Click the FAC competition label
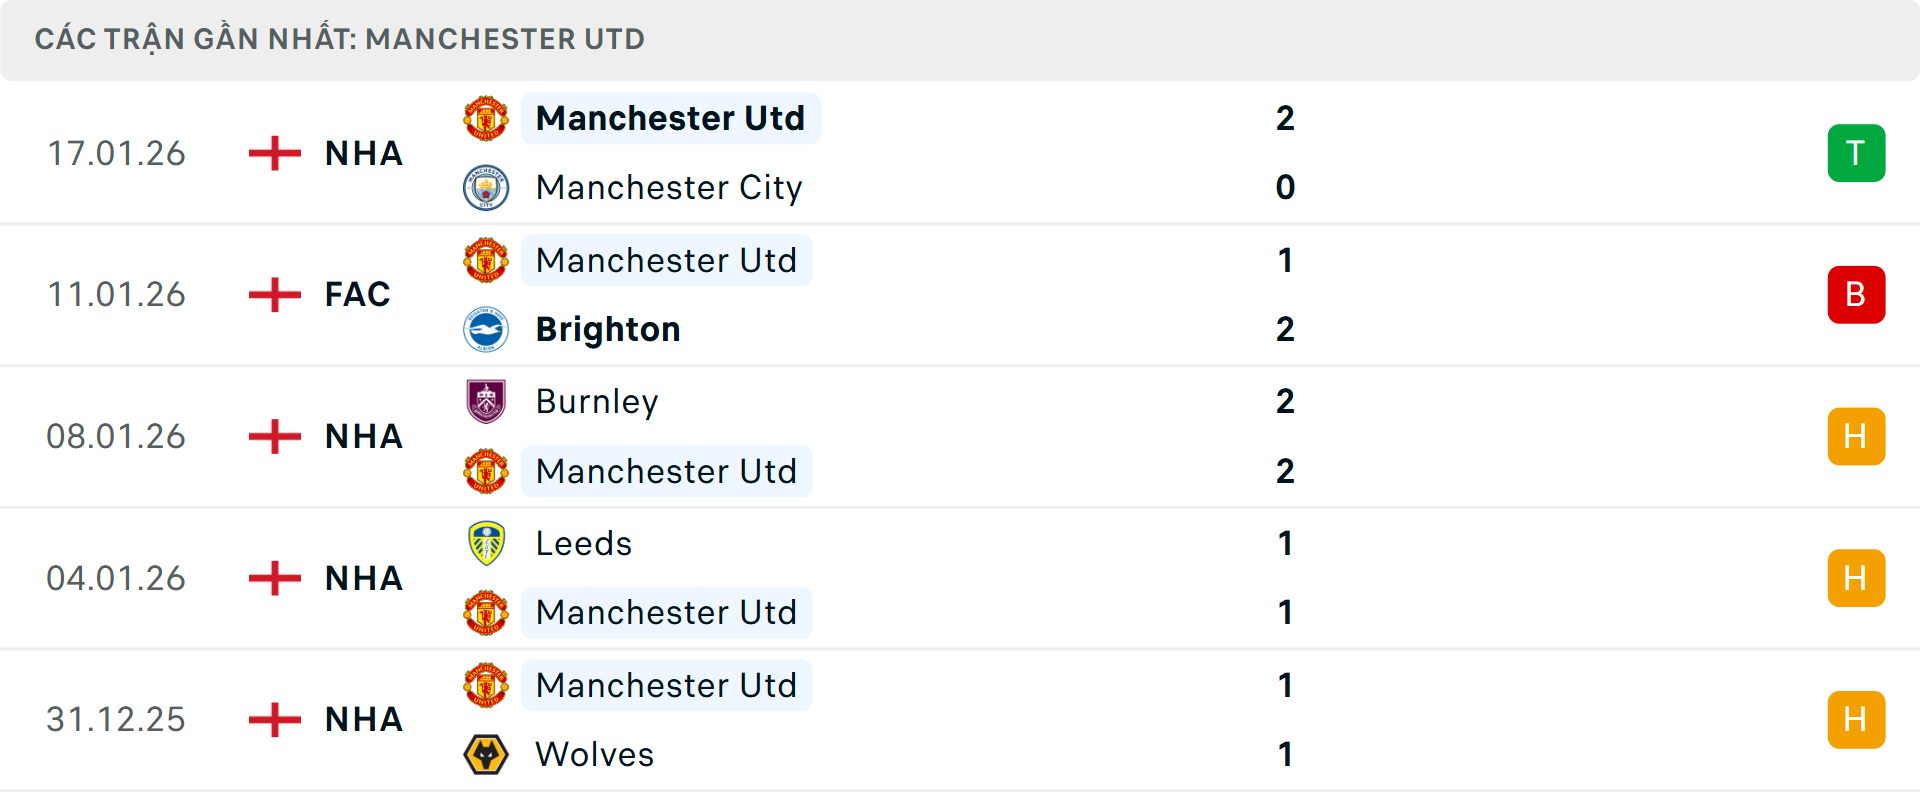The height and width of the screenshot is (792, 1920). tap(357, 295)
